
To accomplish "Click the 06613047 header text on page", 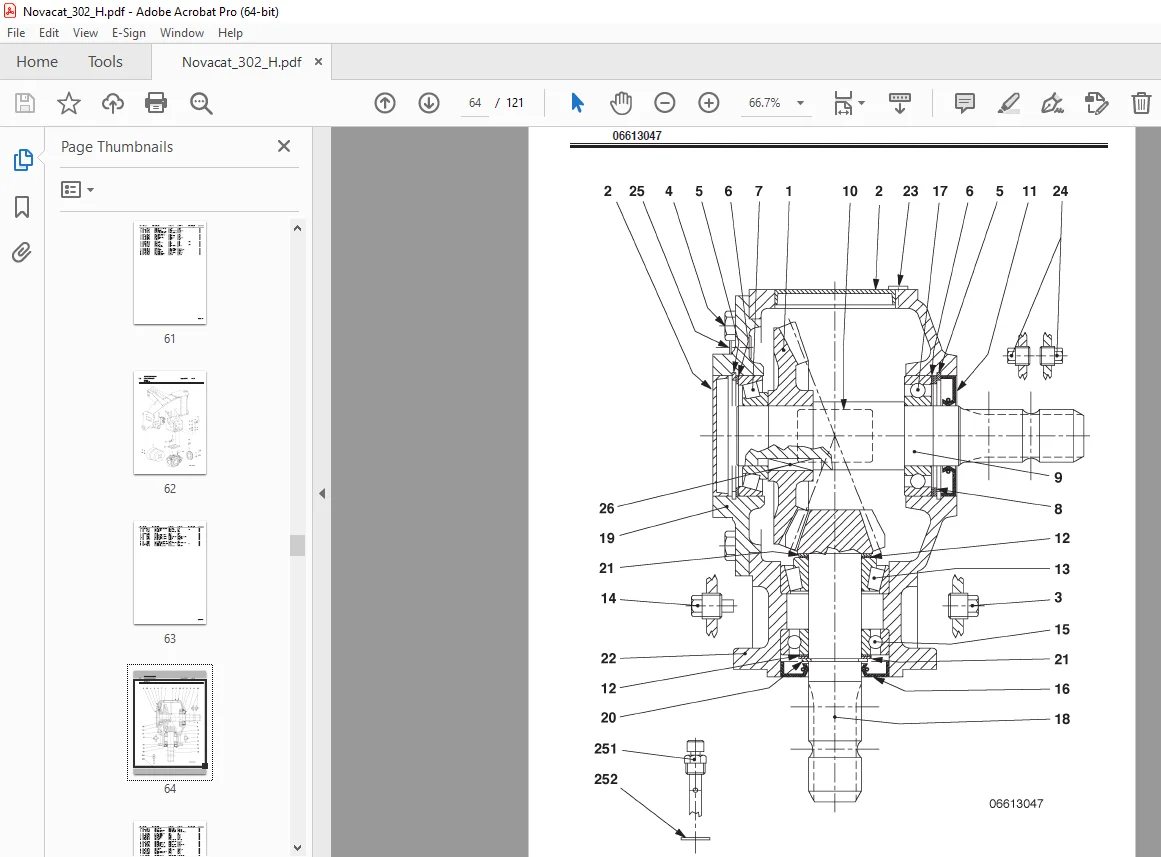I will [x=637, y=136].
